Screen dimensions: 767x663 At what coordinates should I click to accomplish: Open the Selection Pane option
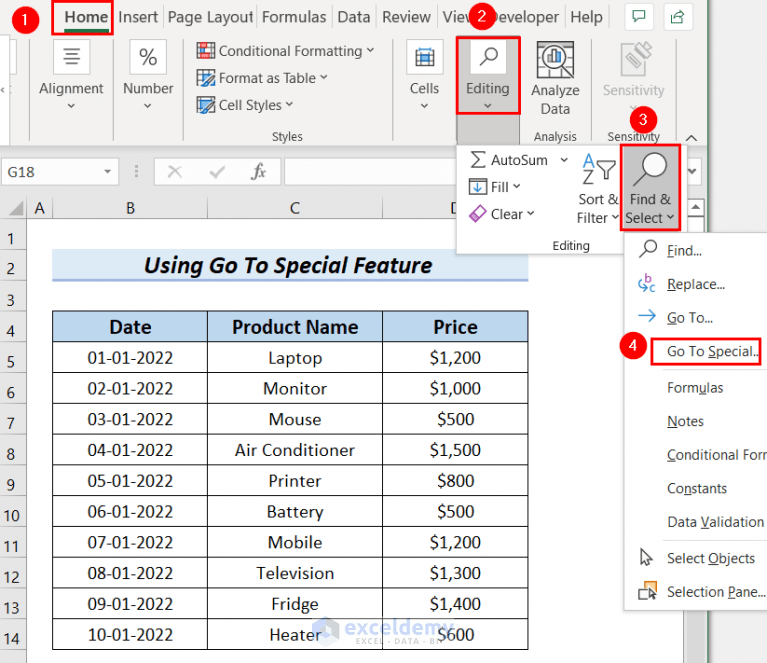716,592
